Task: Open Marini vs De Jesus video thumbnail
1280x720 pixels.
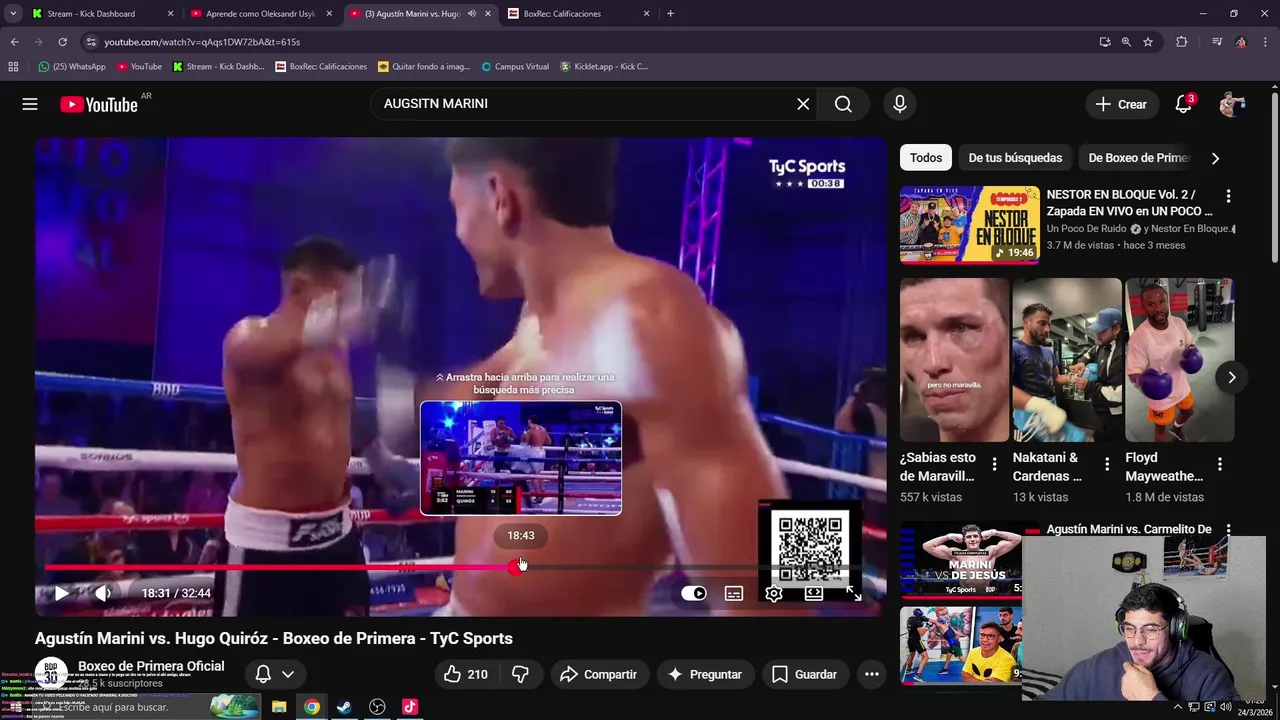Action: (961, 560)
